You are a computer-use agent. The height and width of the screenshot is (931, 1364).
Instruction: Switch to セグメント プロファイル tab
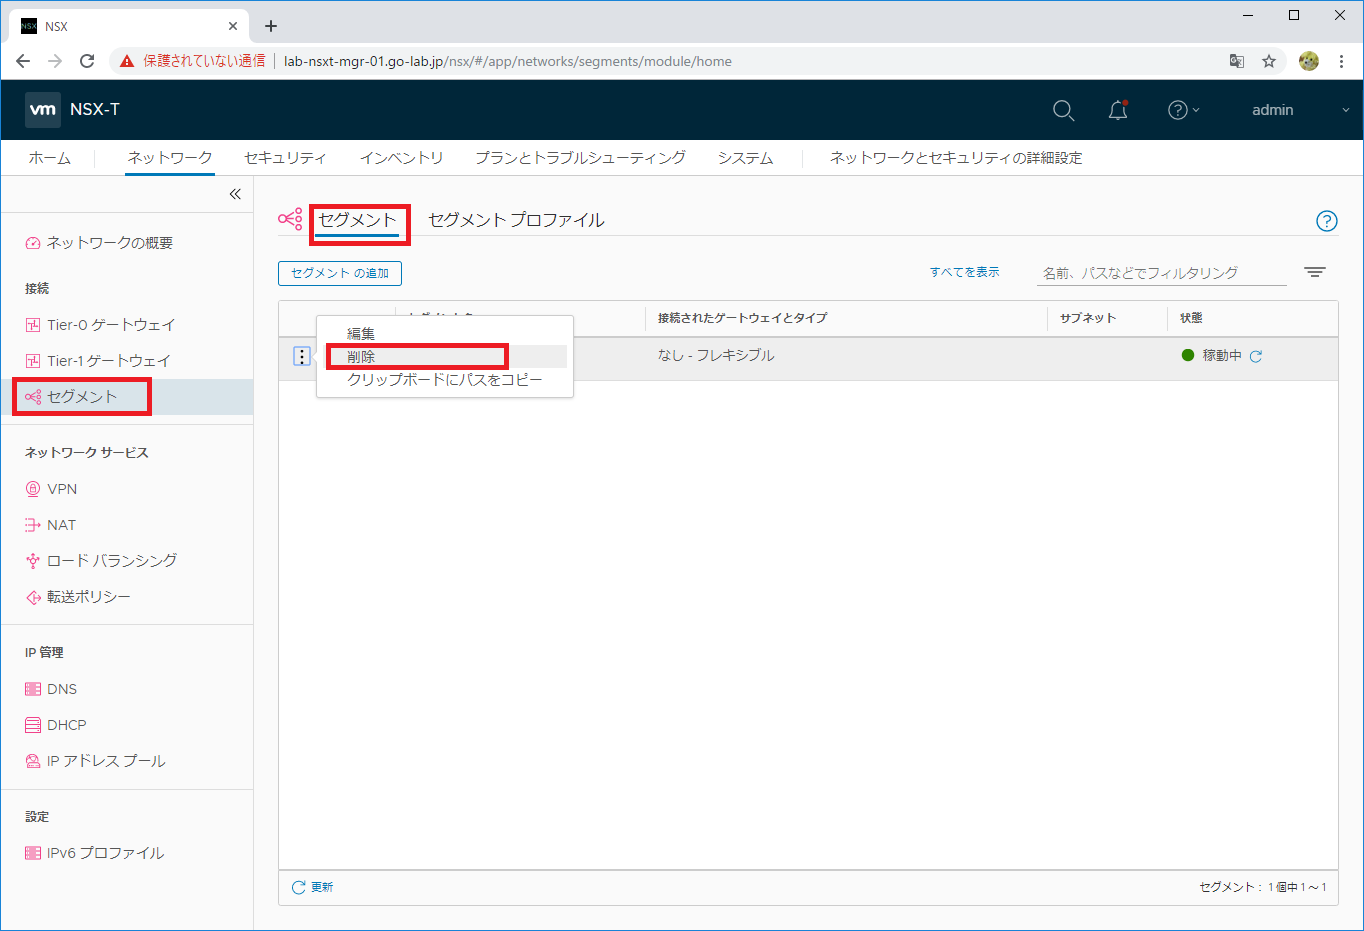[516, 220]
